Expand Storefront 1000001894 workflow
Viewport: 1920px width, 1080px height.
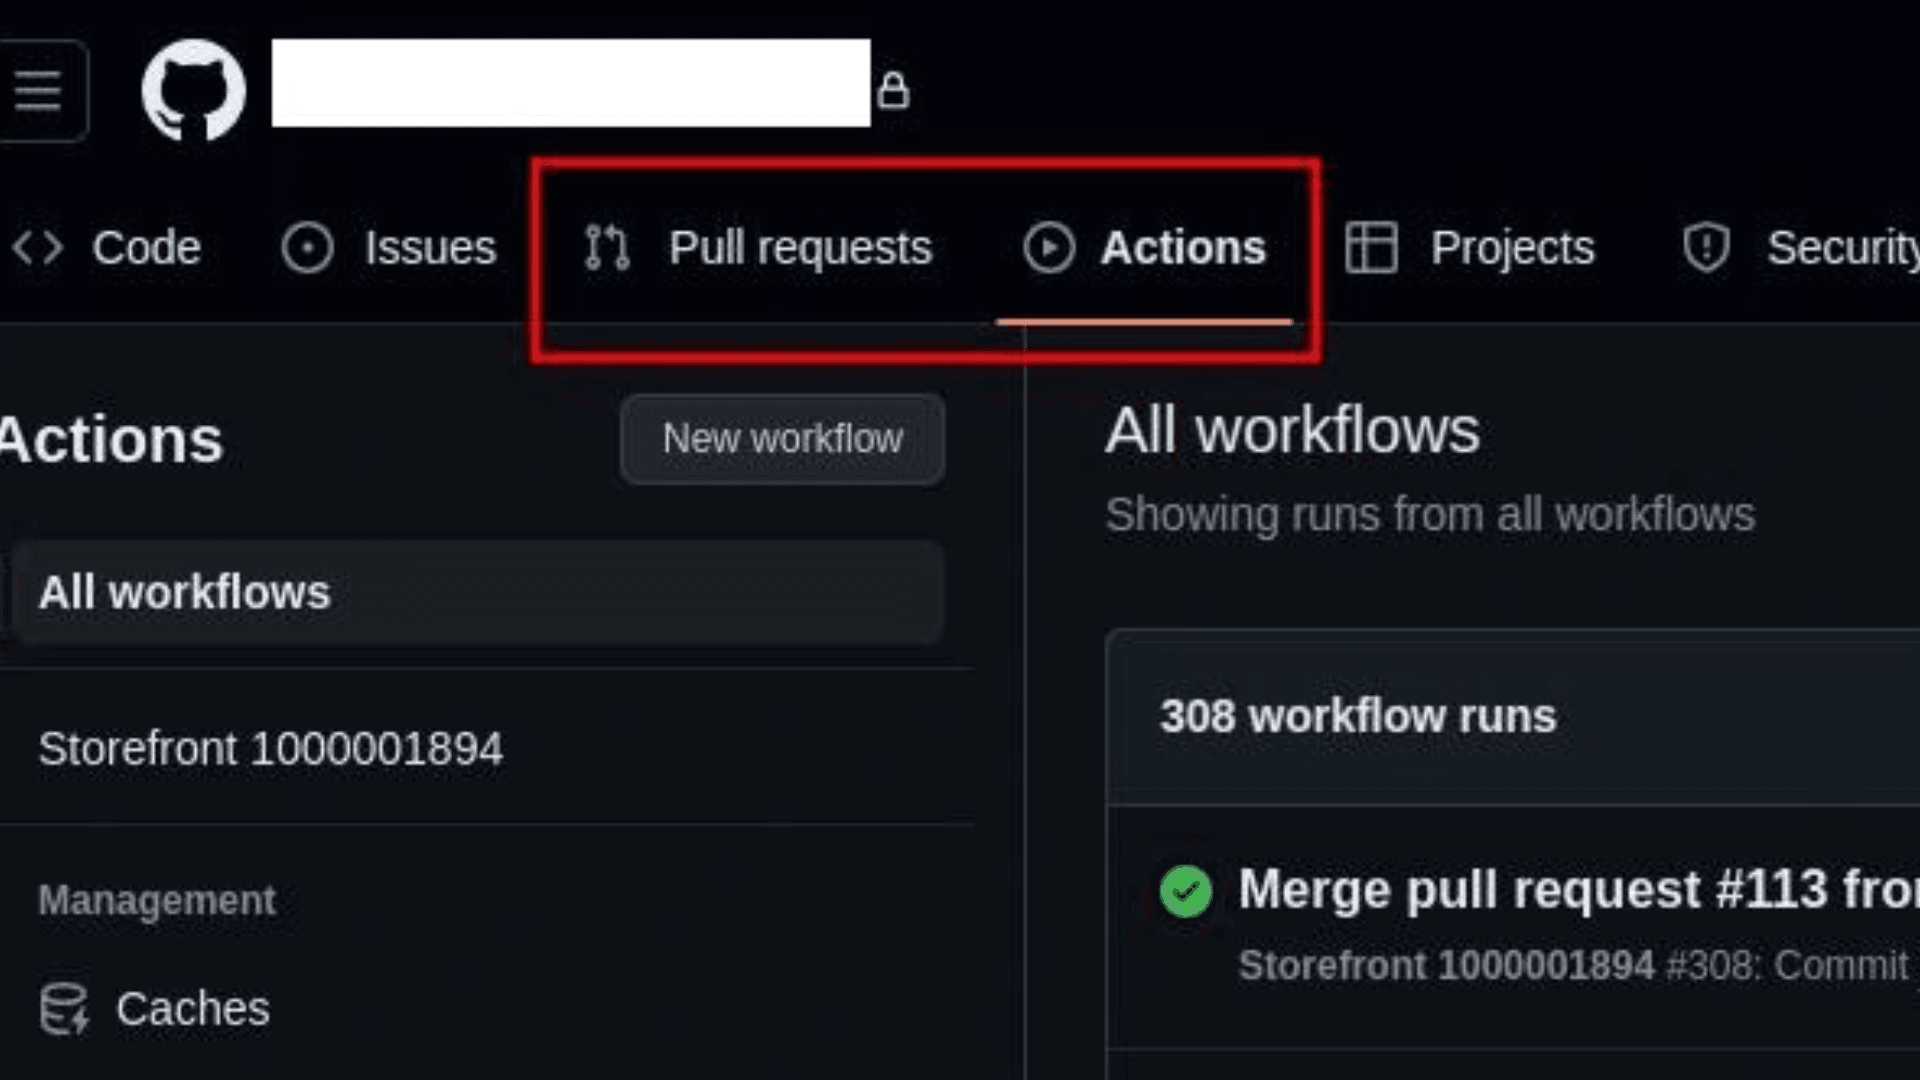(270, 748)
